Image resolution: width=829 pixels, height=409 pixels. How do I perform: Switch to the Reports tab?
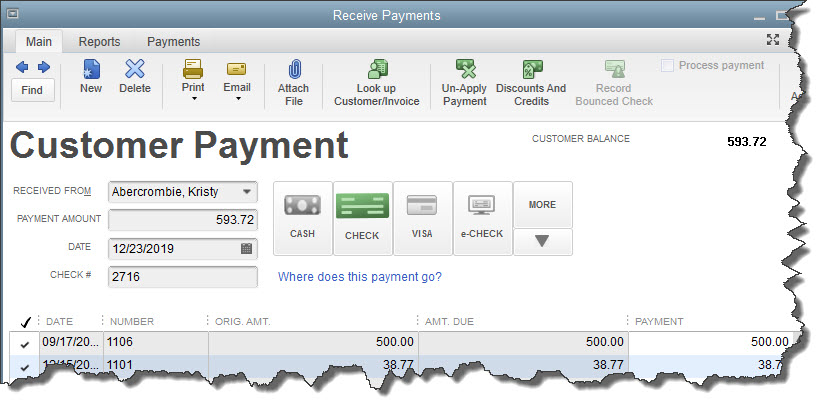[100, 42]
